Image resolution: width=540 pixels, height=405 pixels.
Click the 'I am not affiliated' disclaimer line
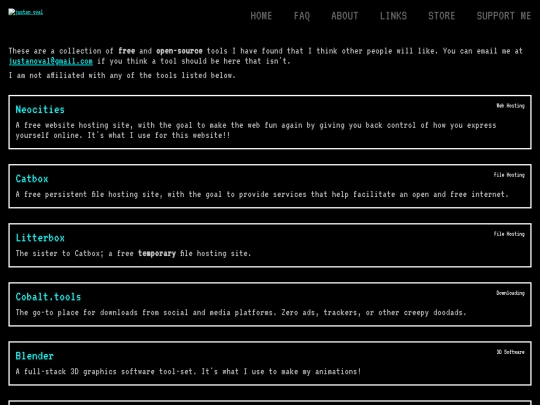(x=122, y=75)
